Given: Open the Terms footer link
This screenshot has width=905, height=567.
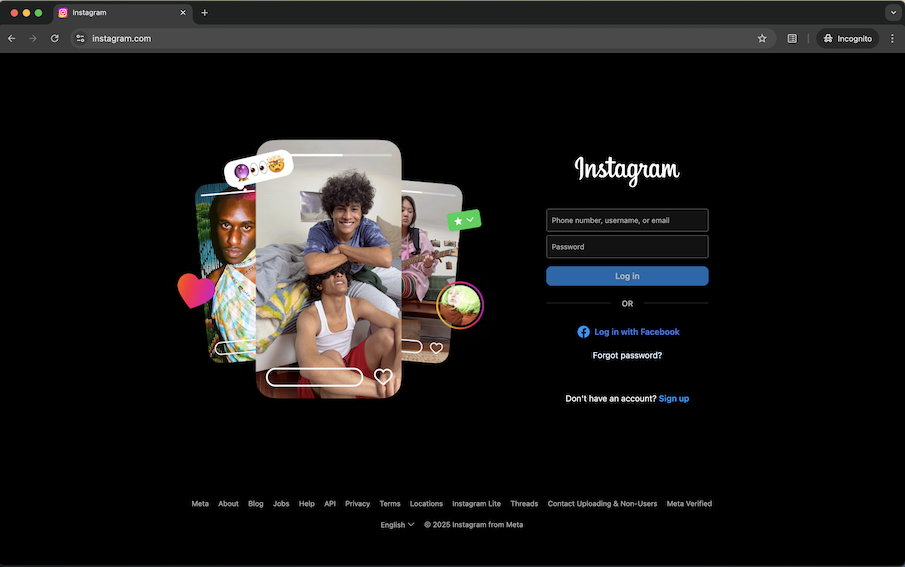Looking at the screenshot, I should [x=390, y=504].
